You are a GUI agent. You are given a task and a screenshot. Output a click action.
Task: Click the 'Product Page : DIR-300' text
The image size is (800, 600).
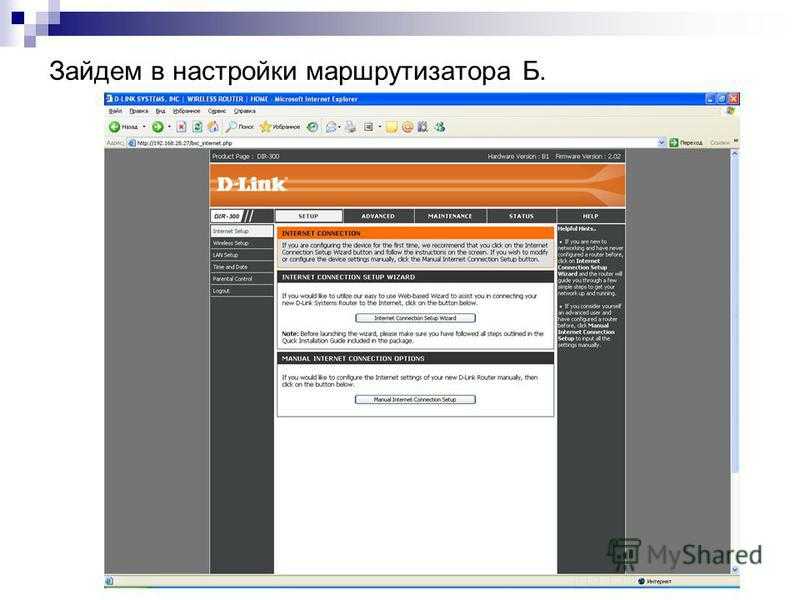click(246, 157)
